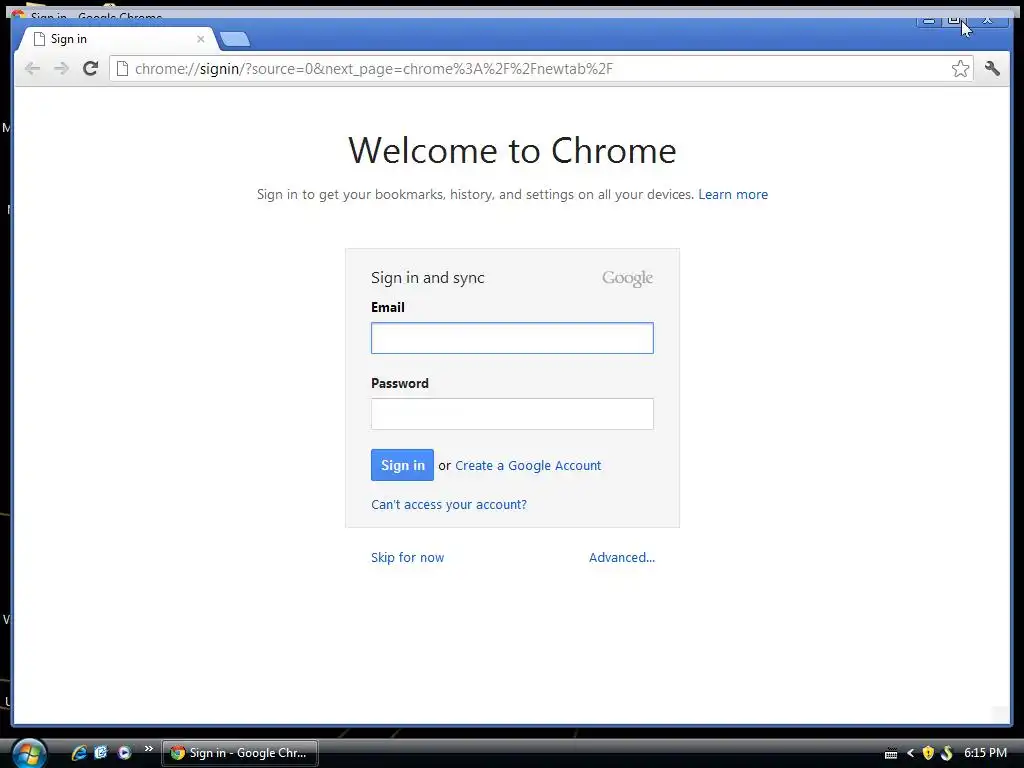Screen dimensions: 1024x768
Task: Focus the address bar URL
Action: tap(374, 69)
